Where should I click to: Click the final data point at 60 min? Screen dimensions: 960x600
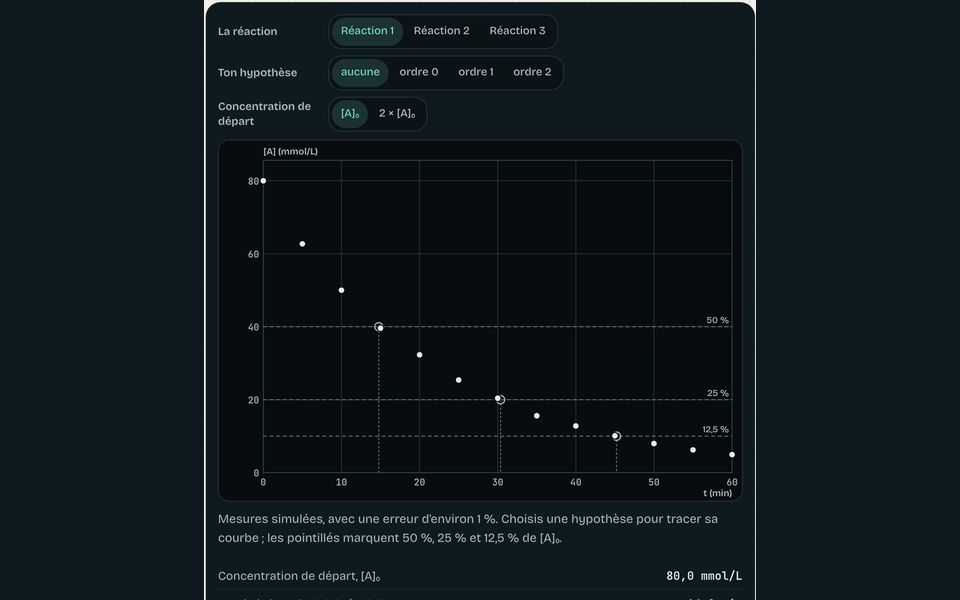tap(732, 455)
